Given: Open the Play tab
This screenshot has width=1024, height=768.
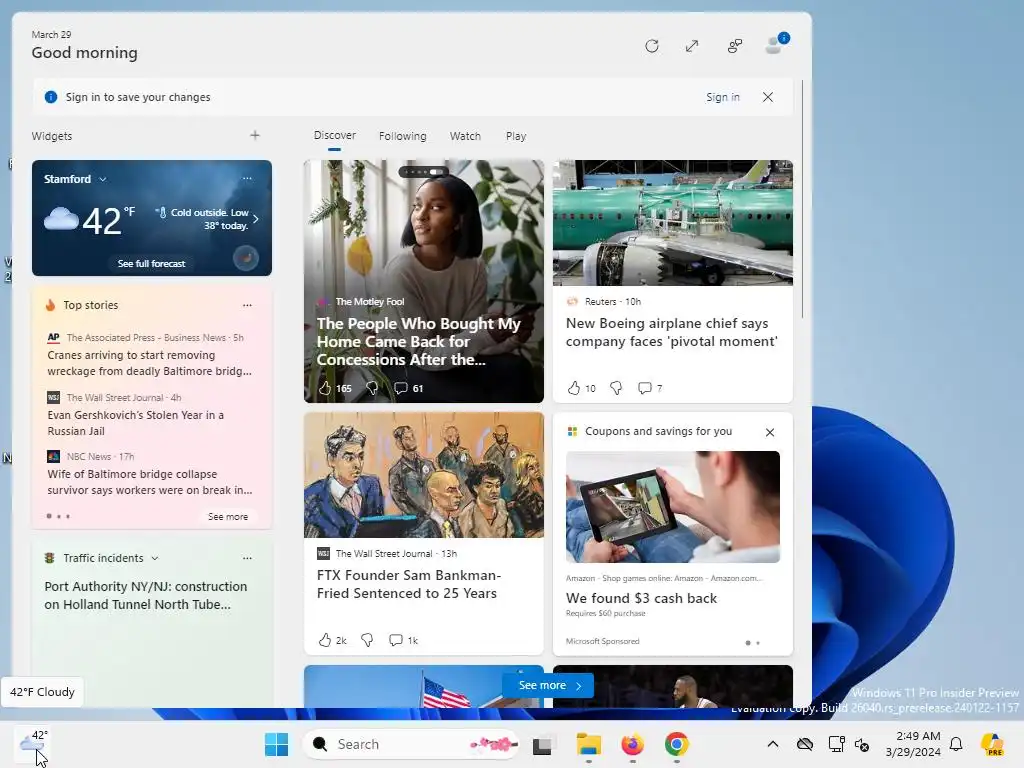Looking at the screenshot, I should (515, 136).
